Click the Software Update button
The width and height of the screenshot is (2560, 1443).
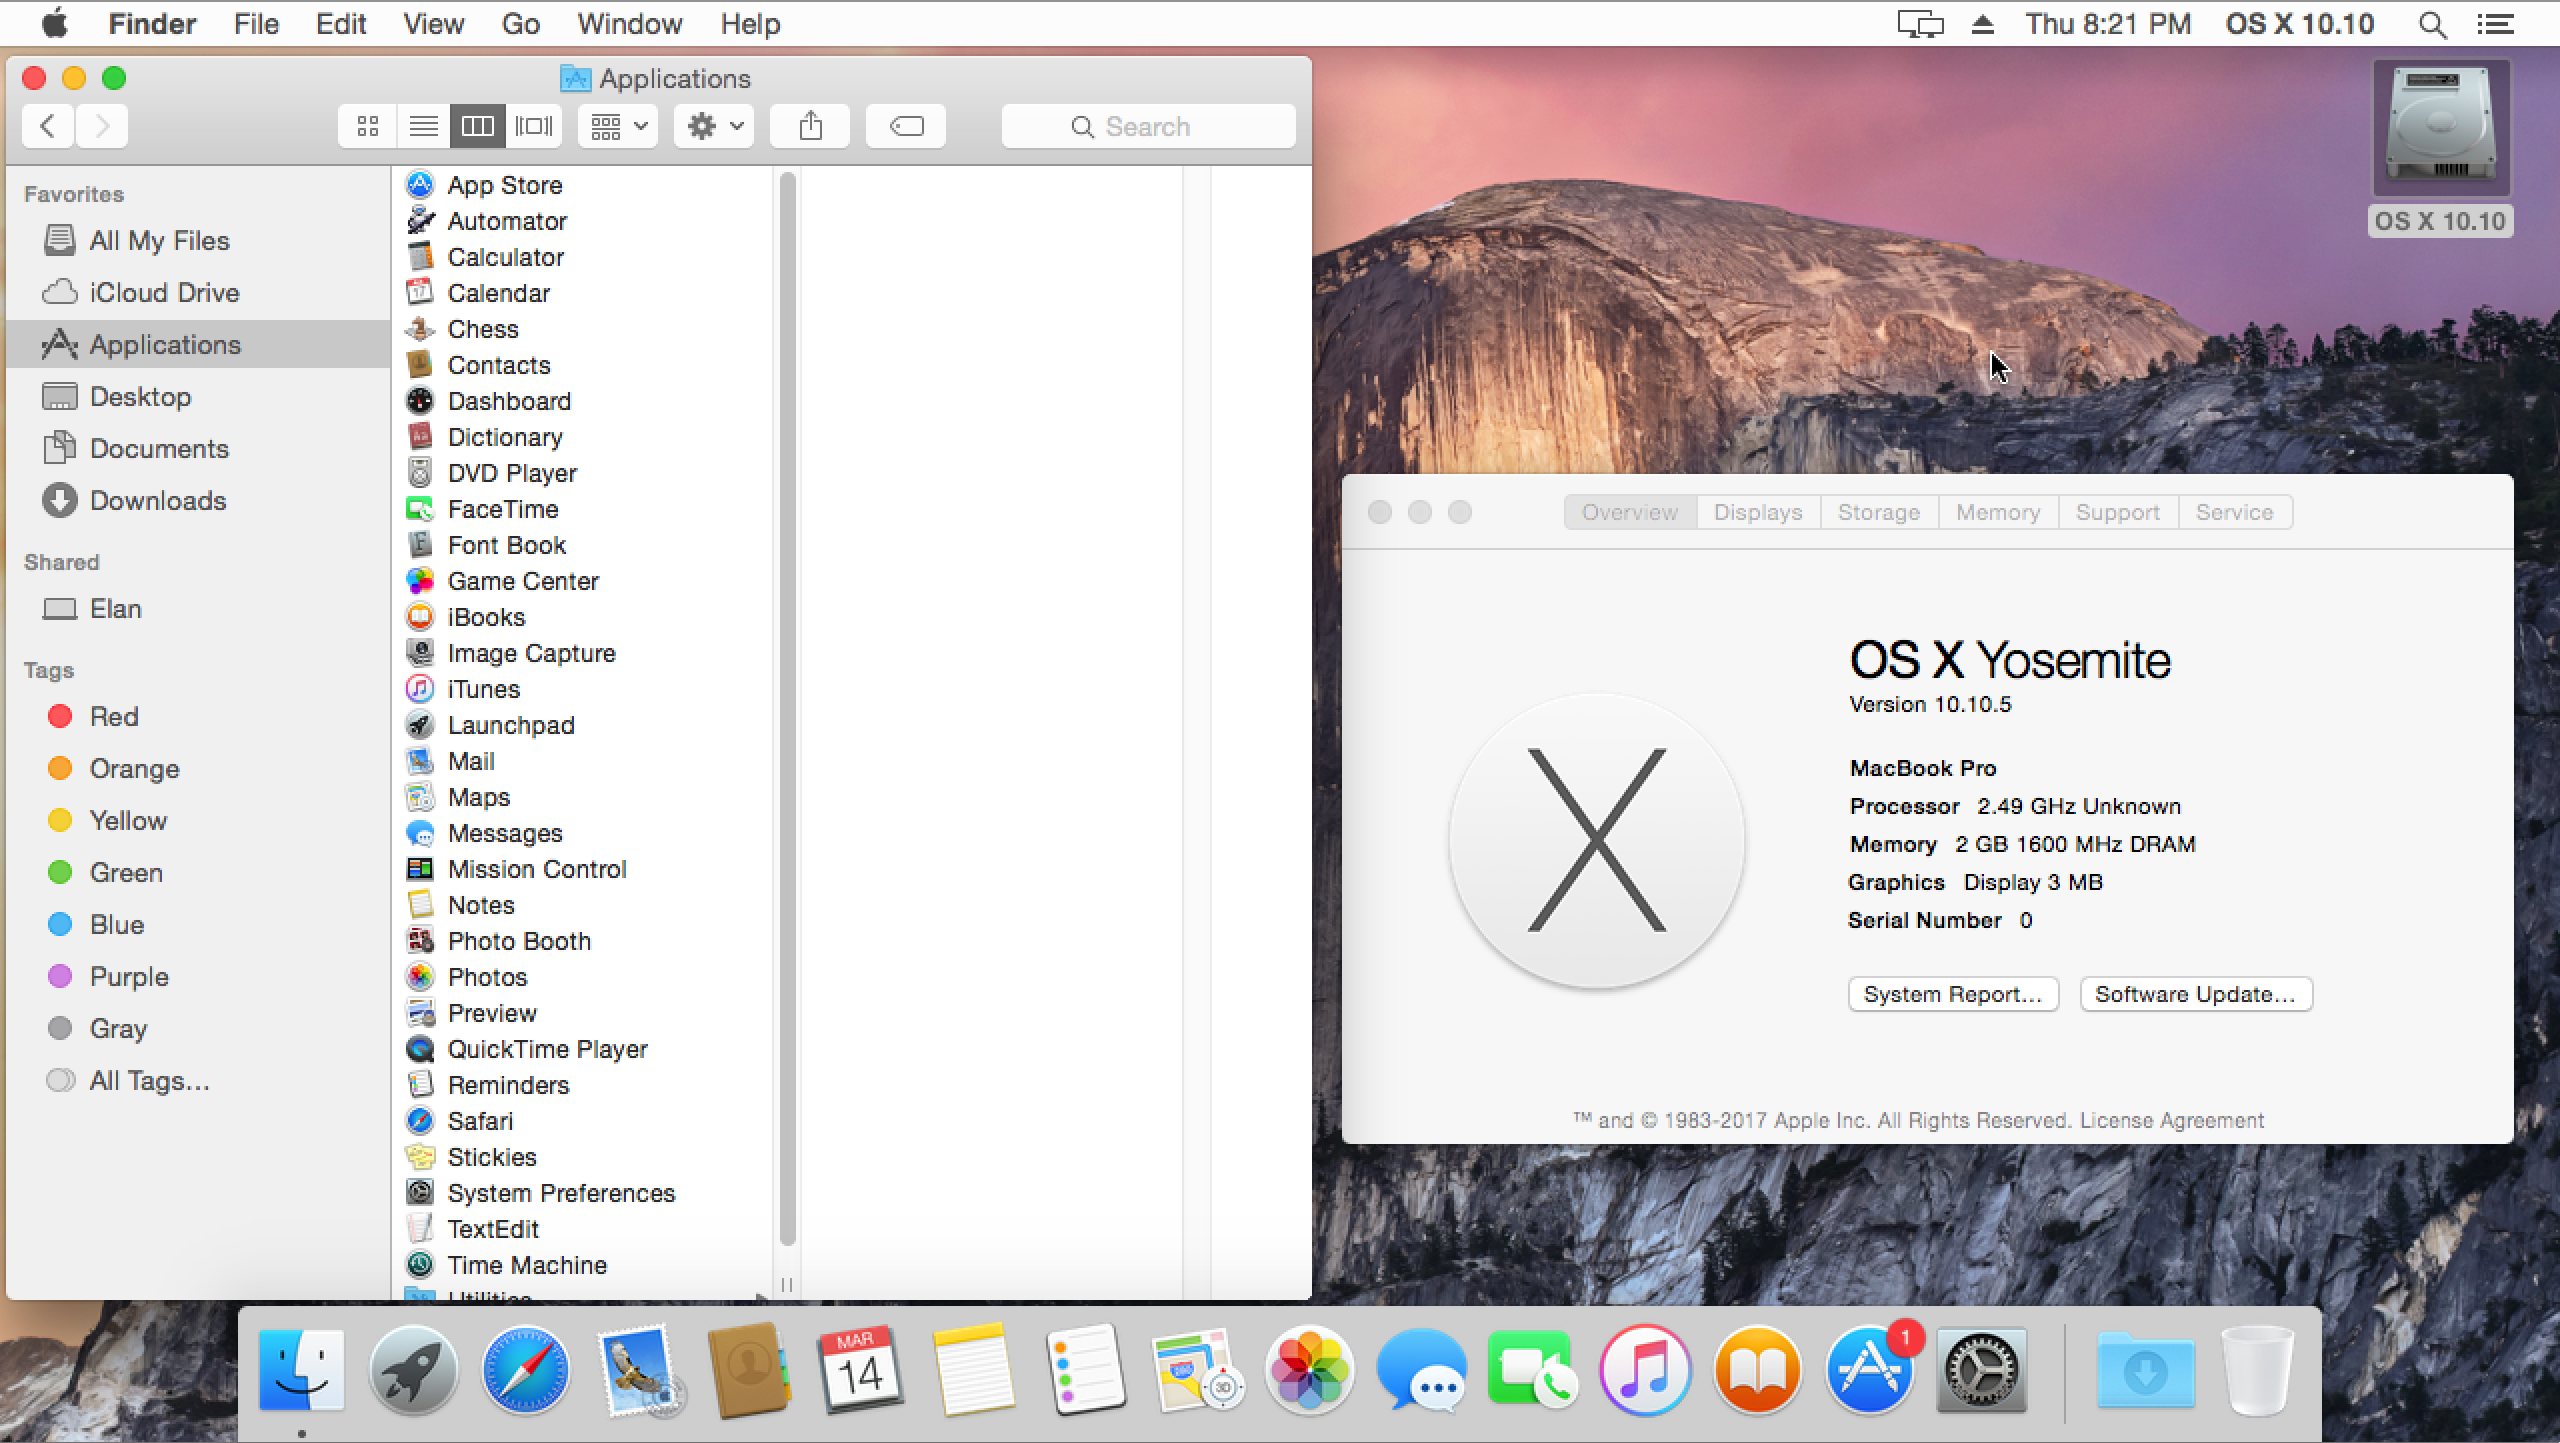tap(2196, 995)
